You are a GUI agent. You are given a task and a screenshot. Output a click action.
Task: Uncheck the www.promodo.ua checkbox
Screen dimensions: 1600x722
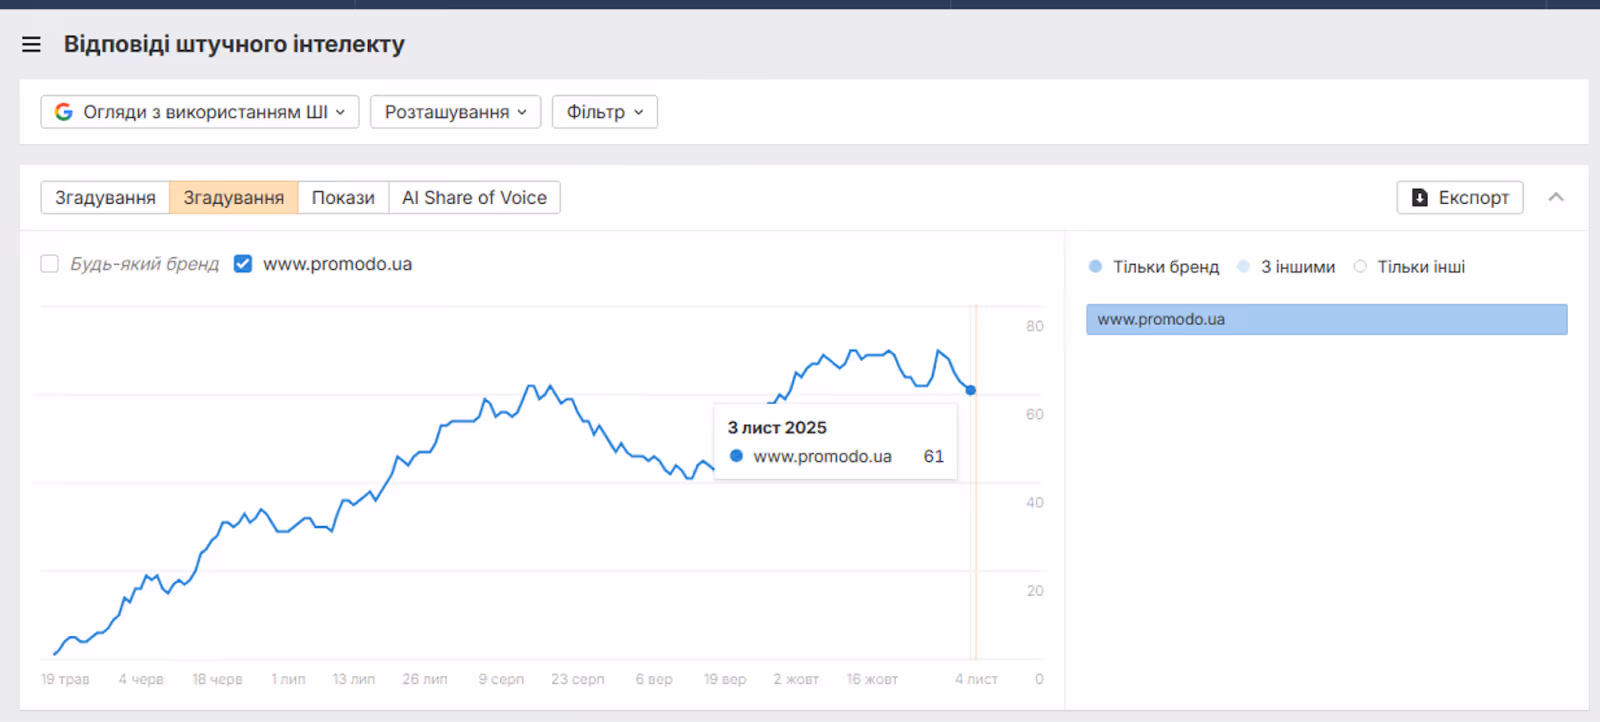(243, 264)
